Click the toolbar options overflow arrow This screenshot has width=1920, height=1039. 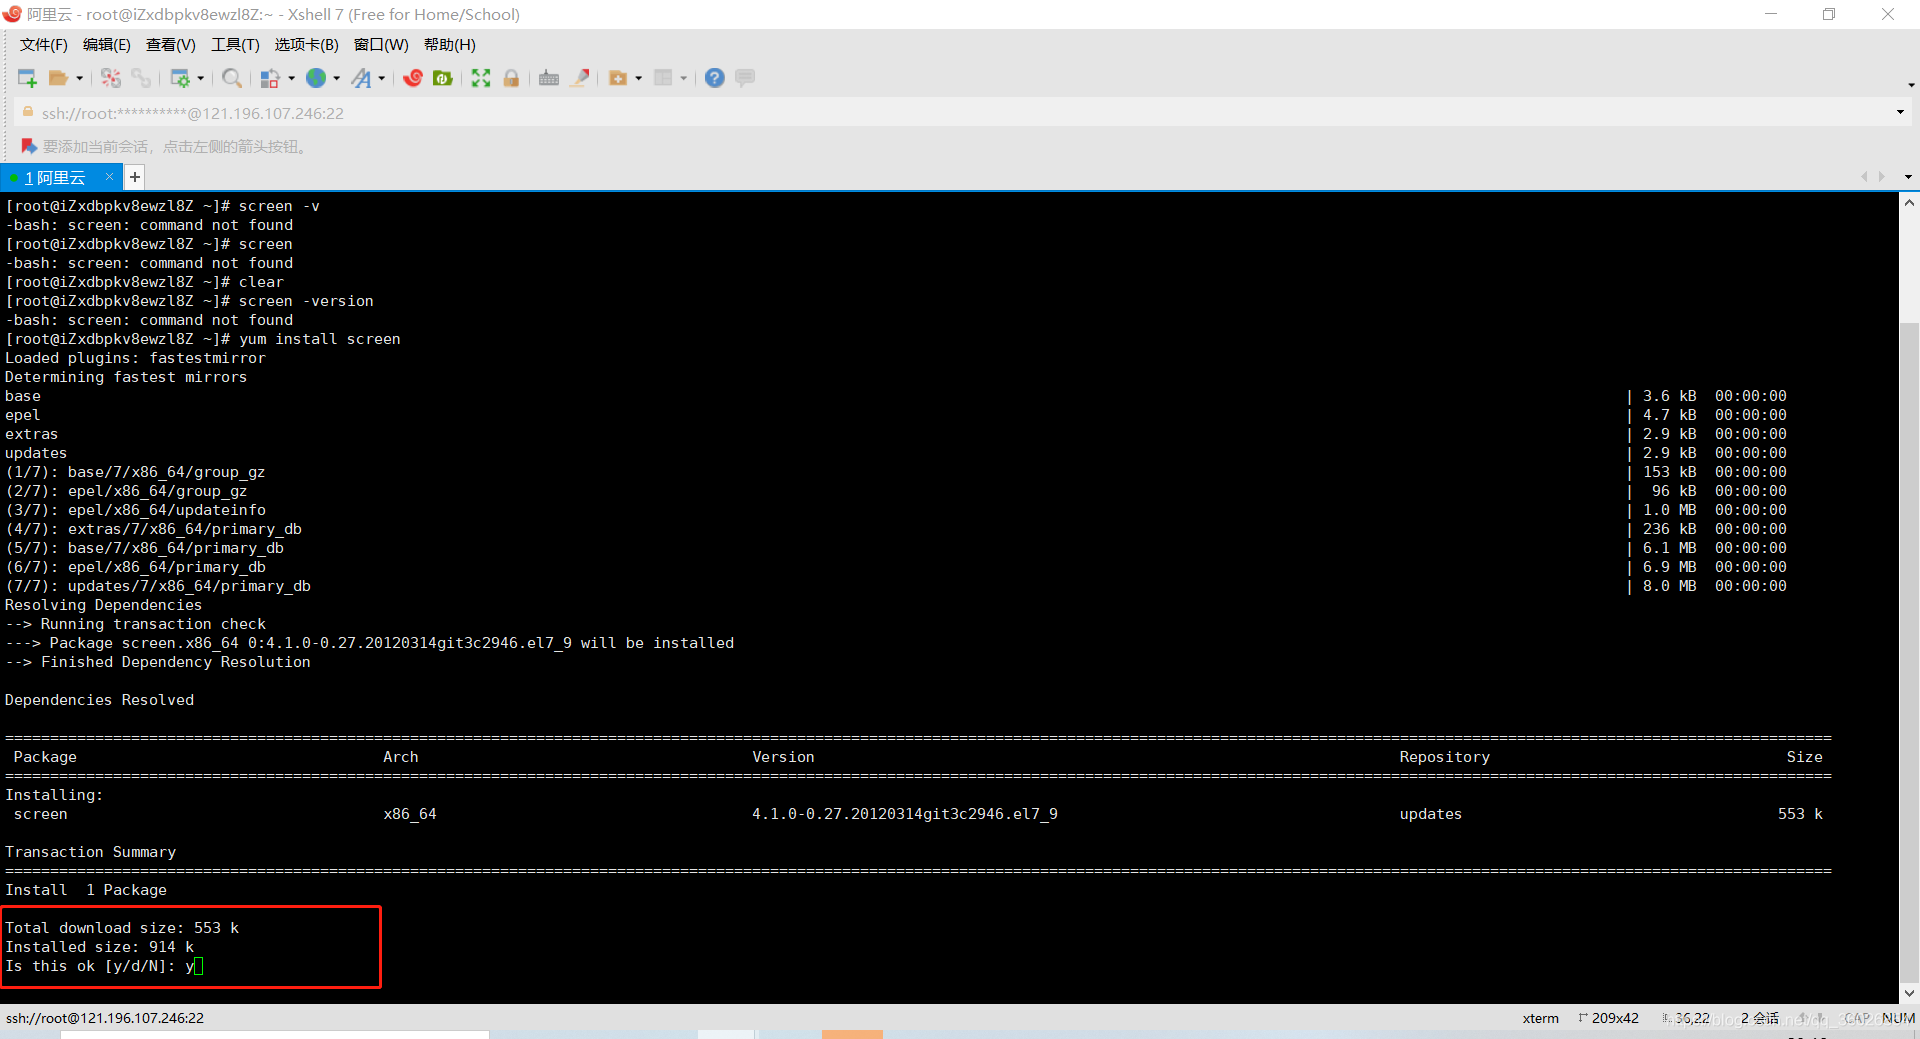point(1911,85)
